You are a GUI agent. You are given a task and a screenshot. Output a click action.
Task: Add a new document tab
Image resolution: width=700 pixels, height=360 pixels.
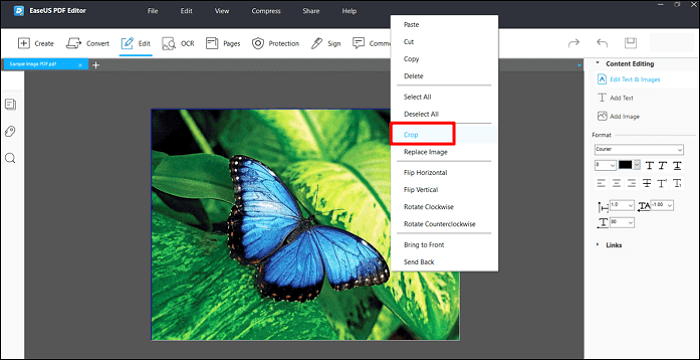[x=96, y=65]
